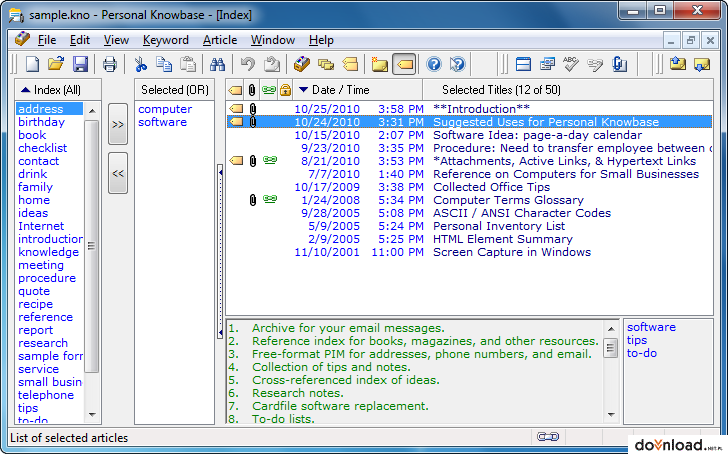
Task: Click the Cut scissors icon
Action: [x=140, y=64]
